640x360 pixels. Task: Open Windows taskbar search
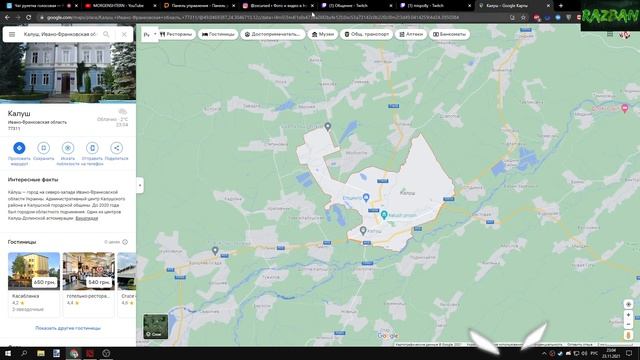[24, 353]
